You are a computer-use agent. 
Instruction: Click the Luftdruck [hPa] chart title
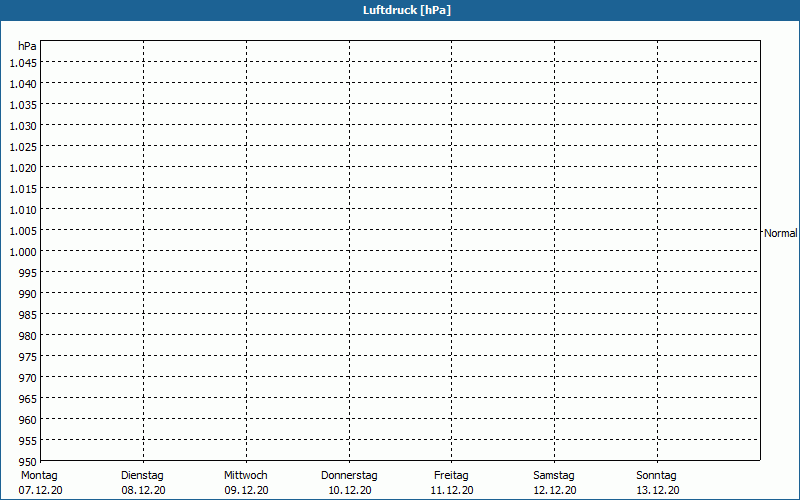(x=400, y=10)
